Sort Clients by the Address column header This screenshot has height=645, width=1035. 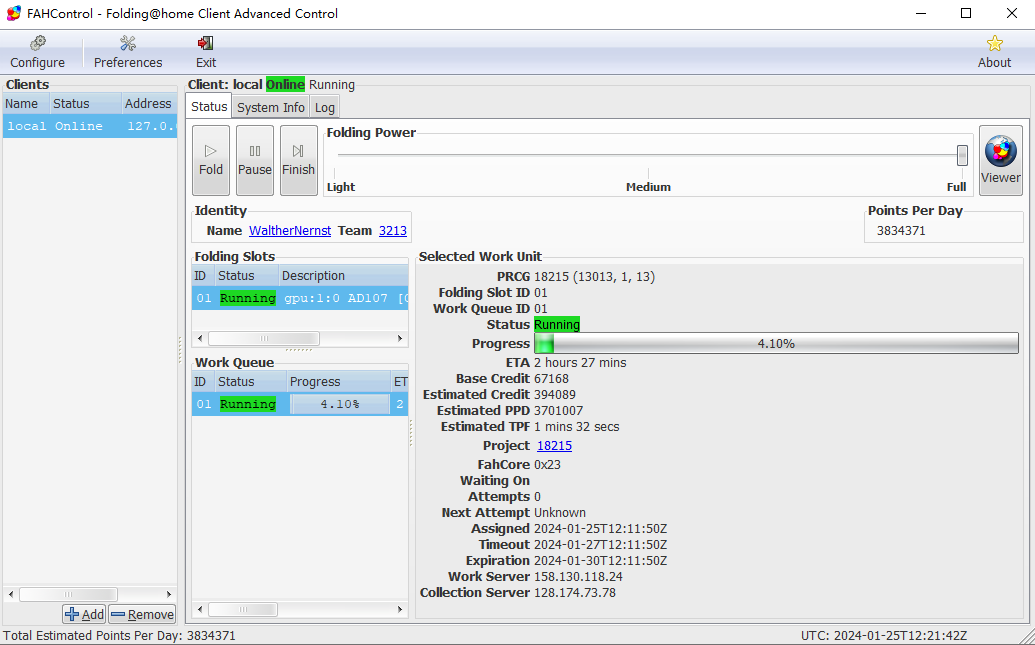tap(149, 104)
